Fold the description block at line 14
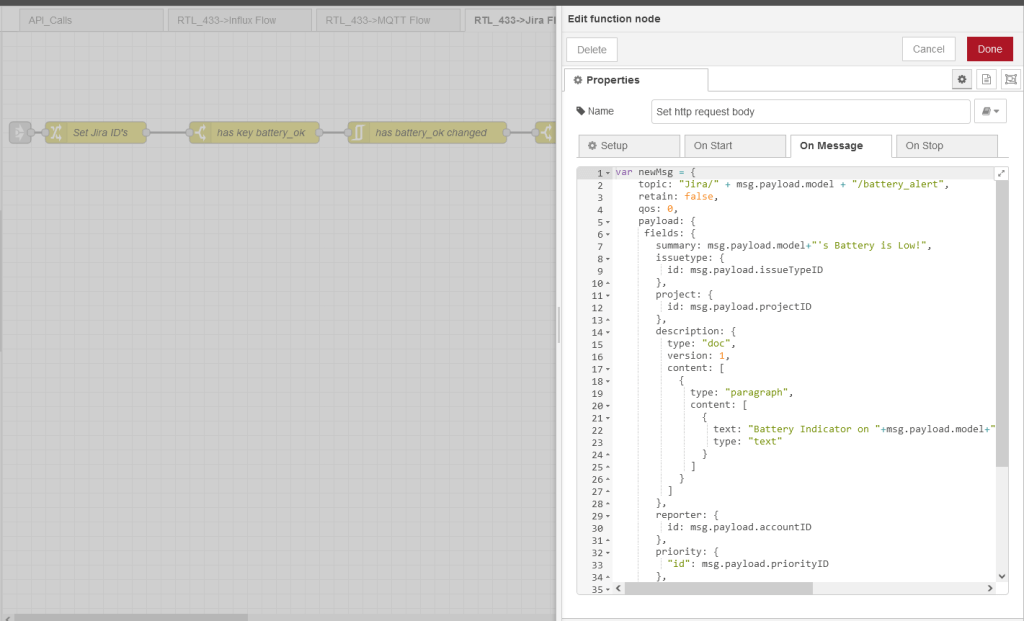The height and width of the screenshot is (621, 1024). (609, 332)
